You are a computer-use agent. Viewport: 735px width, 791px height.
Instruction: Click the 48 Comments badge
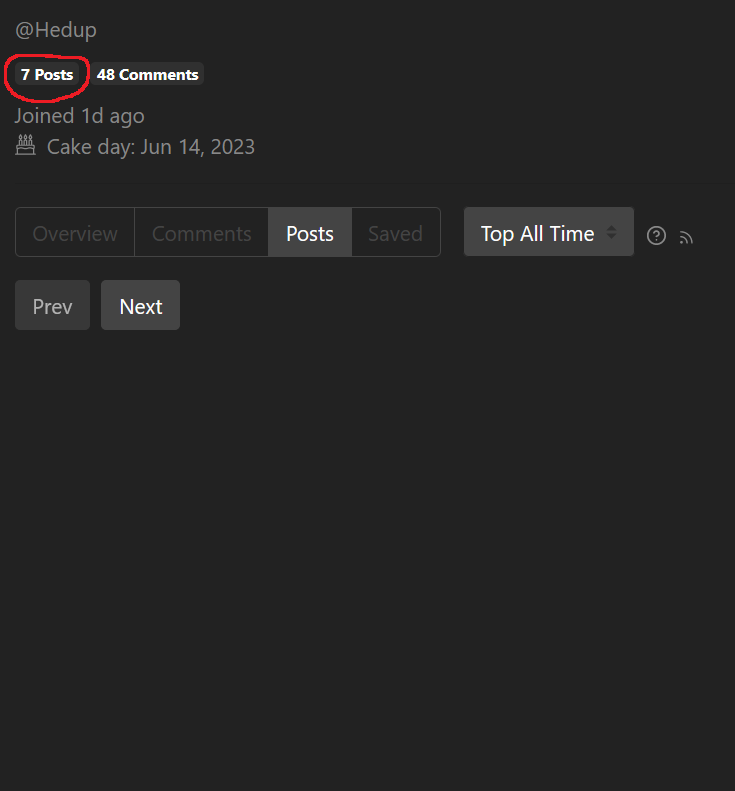pyautogui.click(x=147, y=74)
